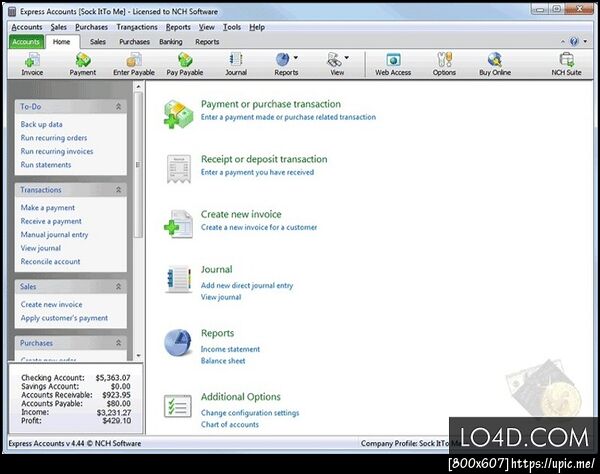
Task: Click Reconcile account link
Action: point(51,262)
